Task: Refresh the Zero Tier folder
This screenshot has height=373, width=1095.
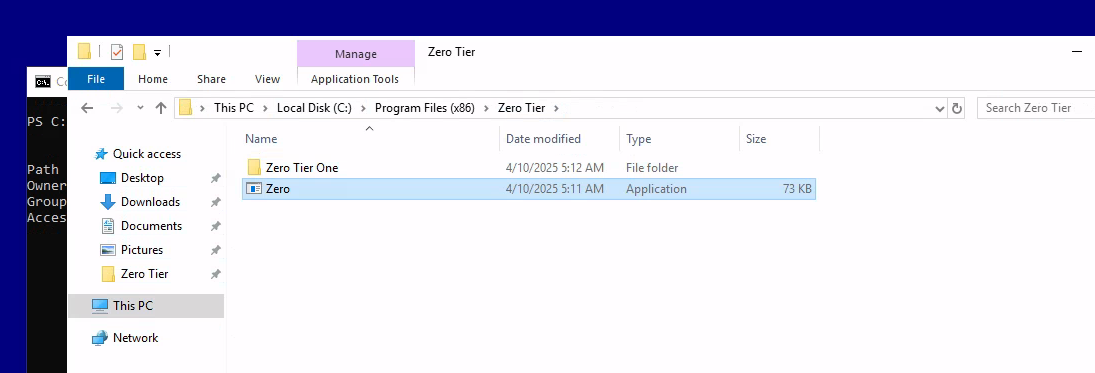Action: (957, 108)
